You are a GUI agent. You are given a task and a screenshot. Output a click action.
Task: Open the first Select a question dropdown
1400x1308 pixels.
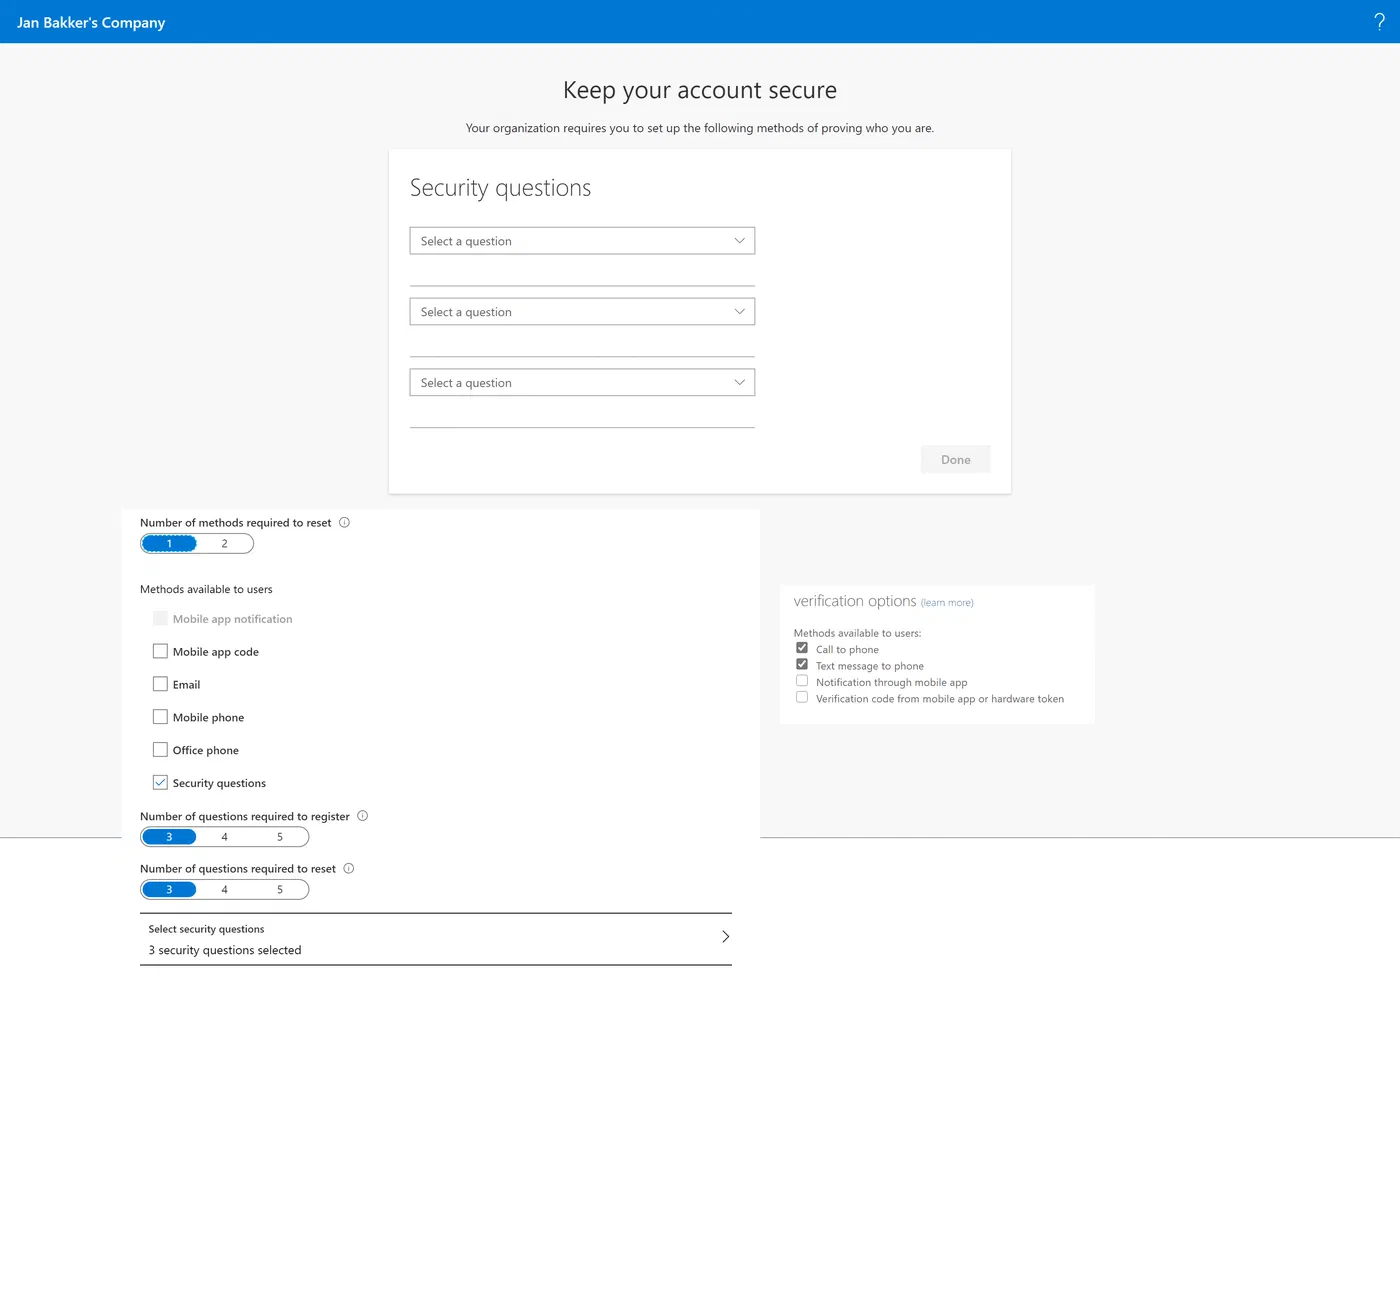pos(582,241)
